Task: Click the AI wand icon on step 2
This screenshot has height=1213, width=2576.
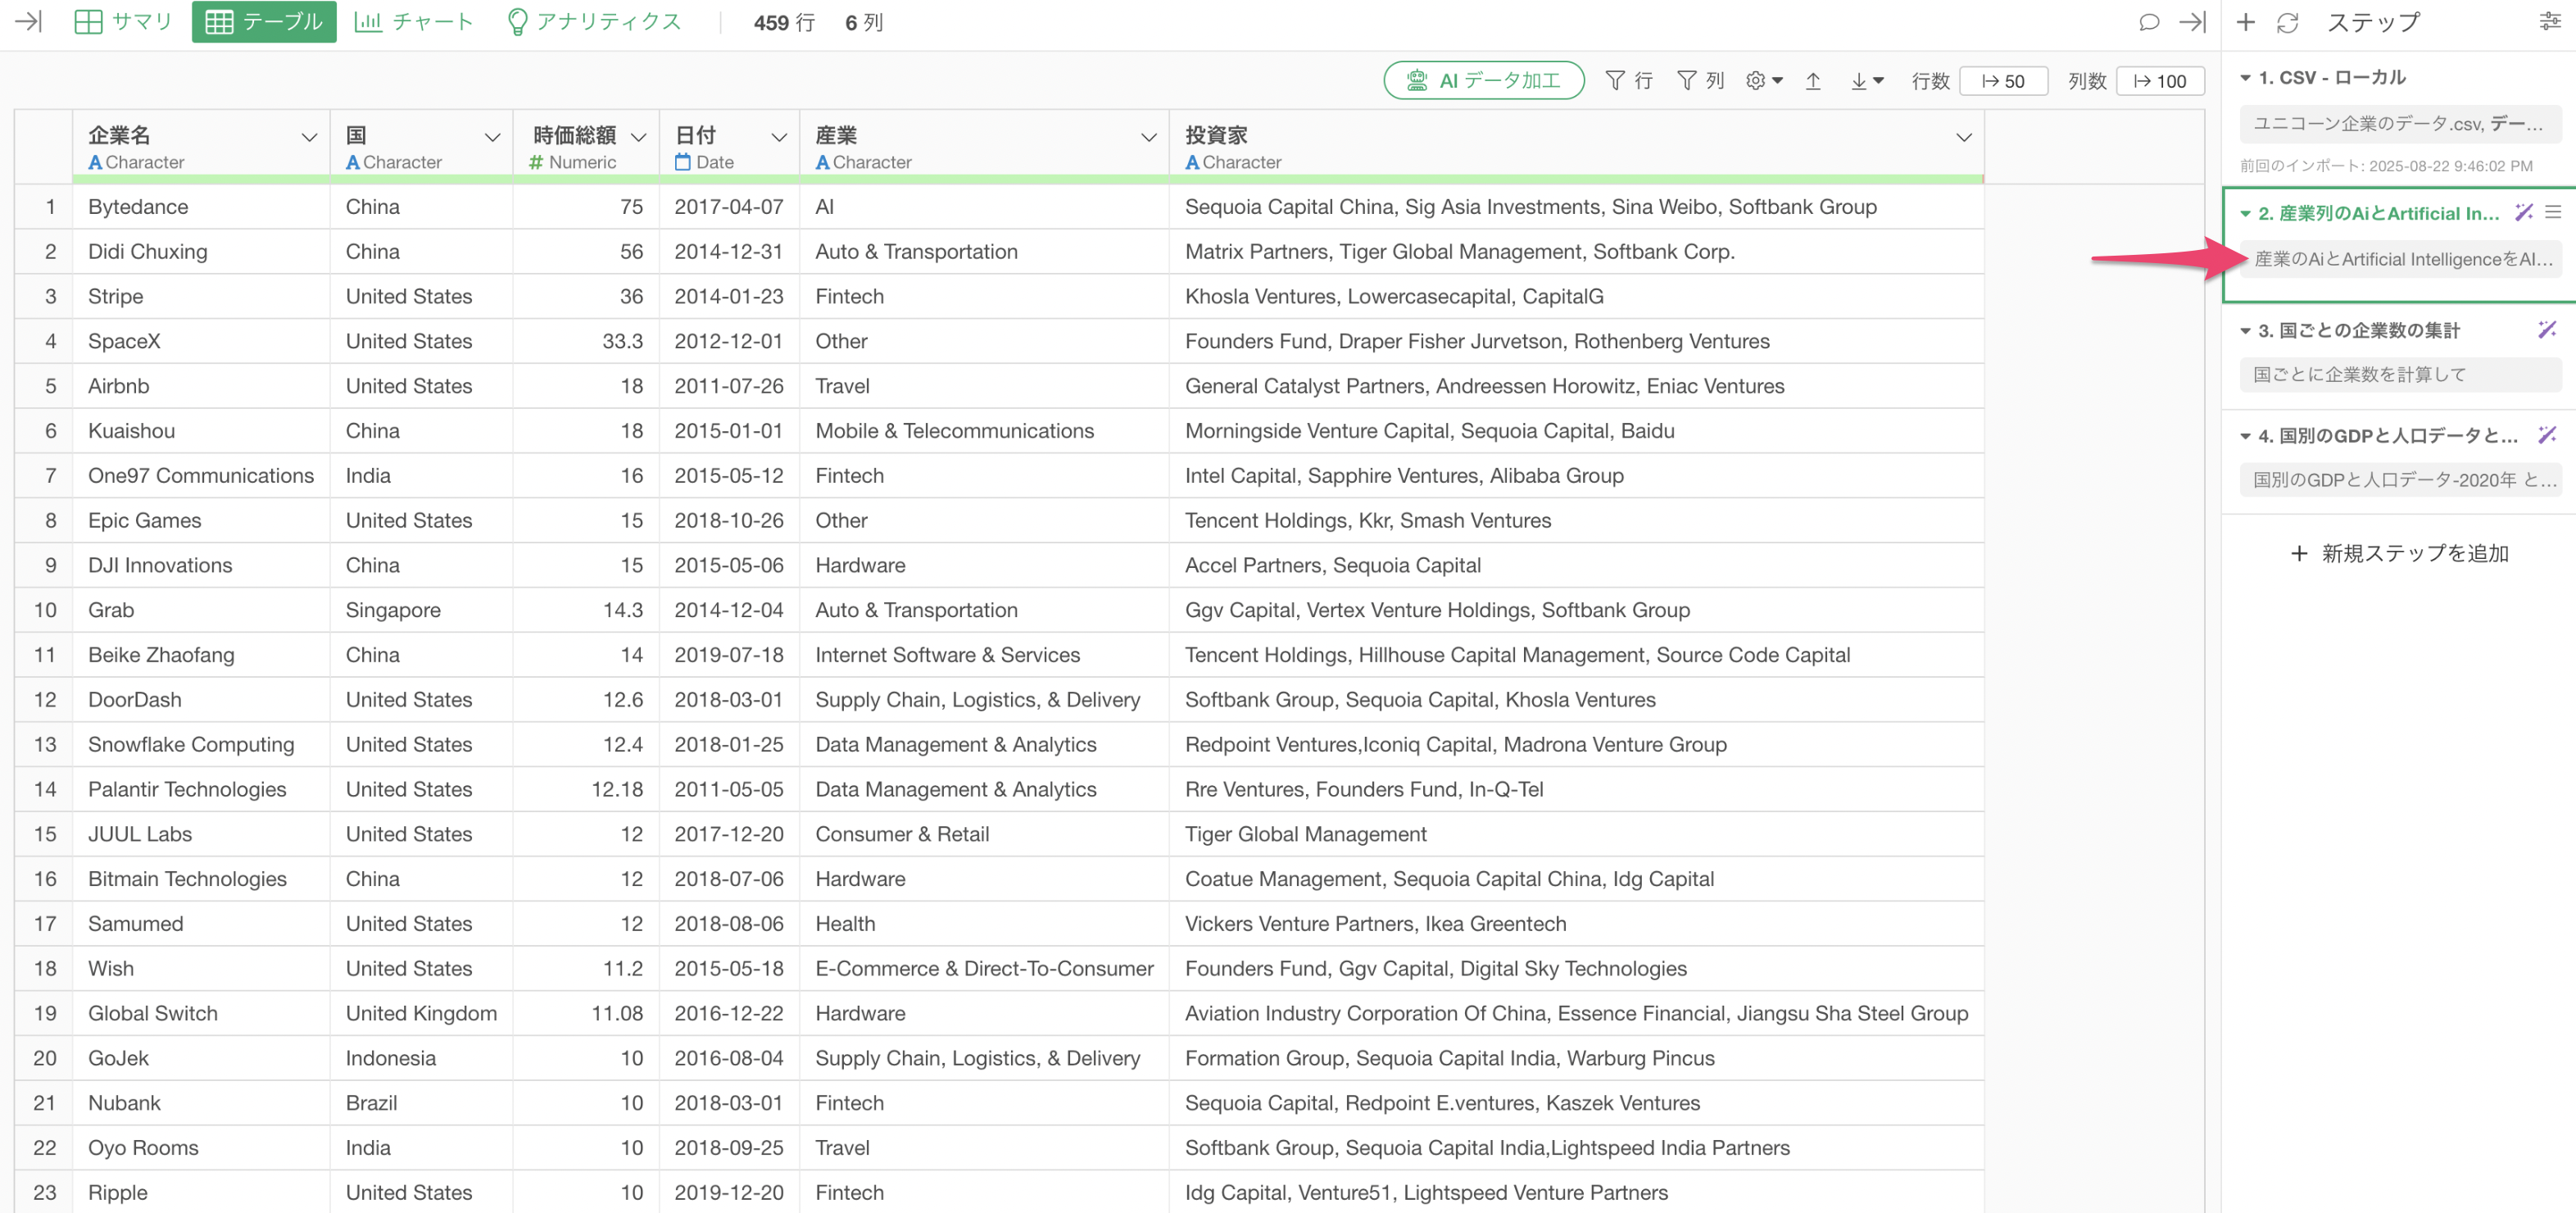Action: 2524,212
